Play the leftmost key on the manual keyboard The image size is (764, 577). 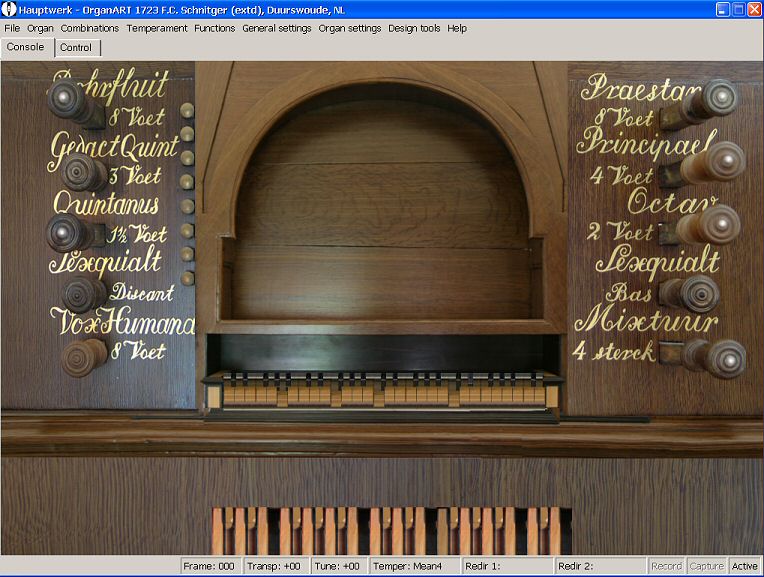coord(229,394)
